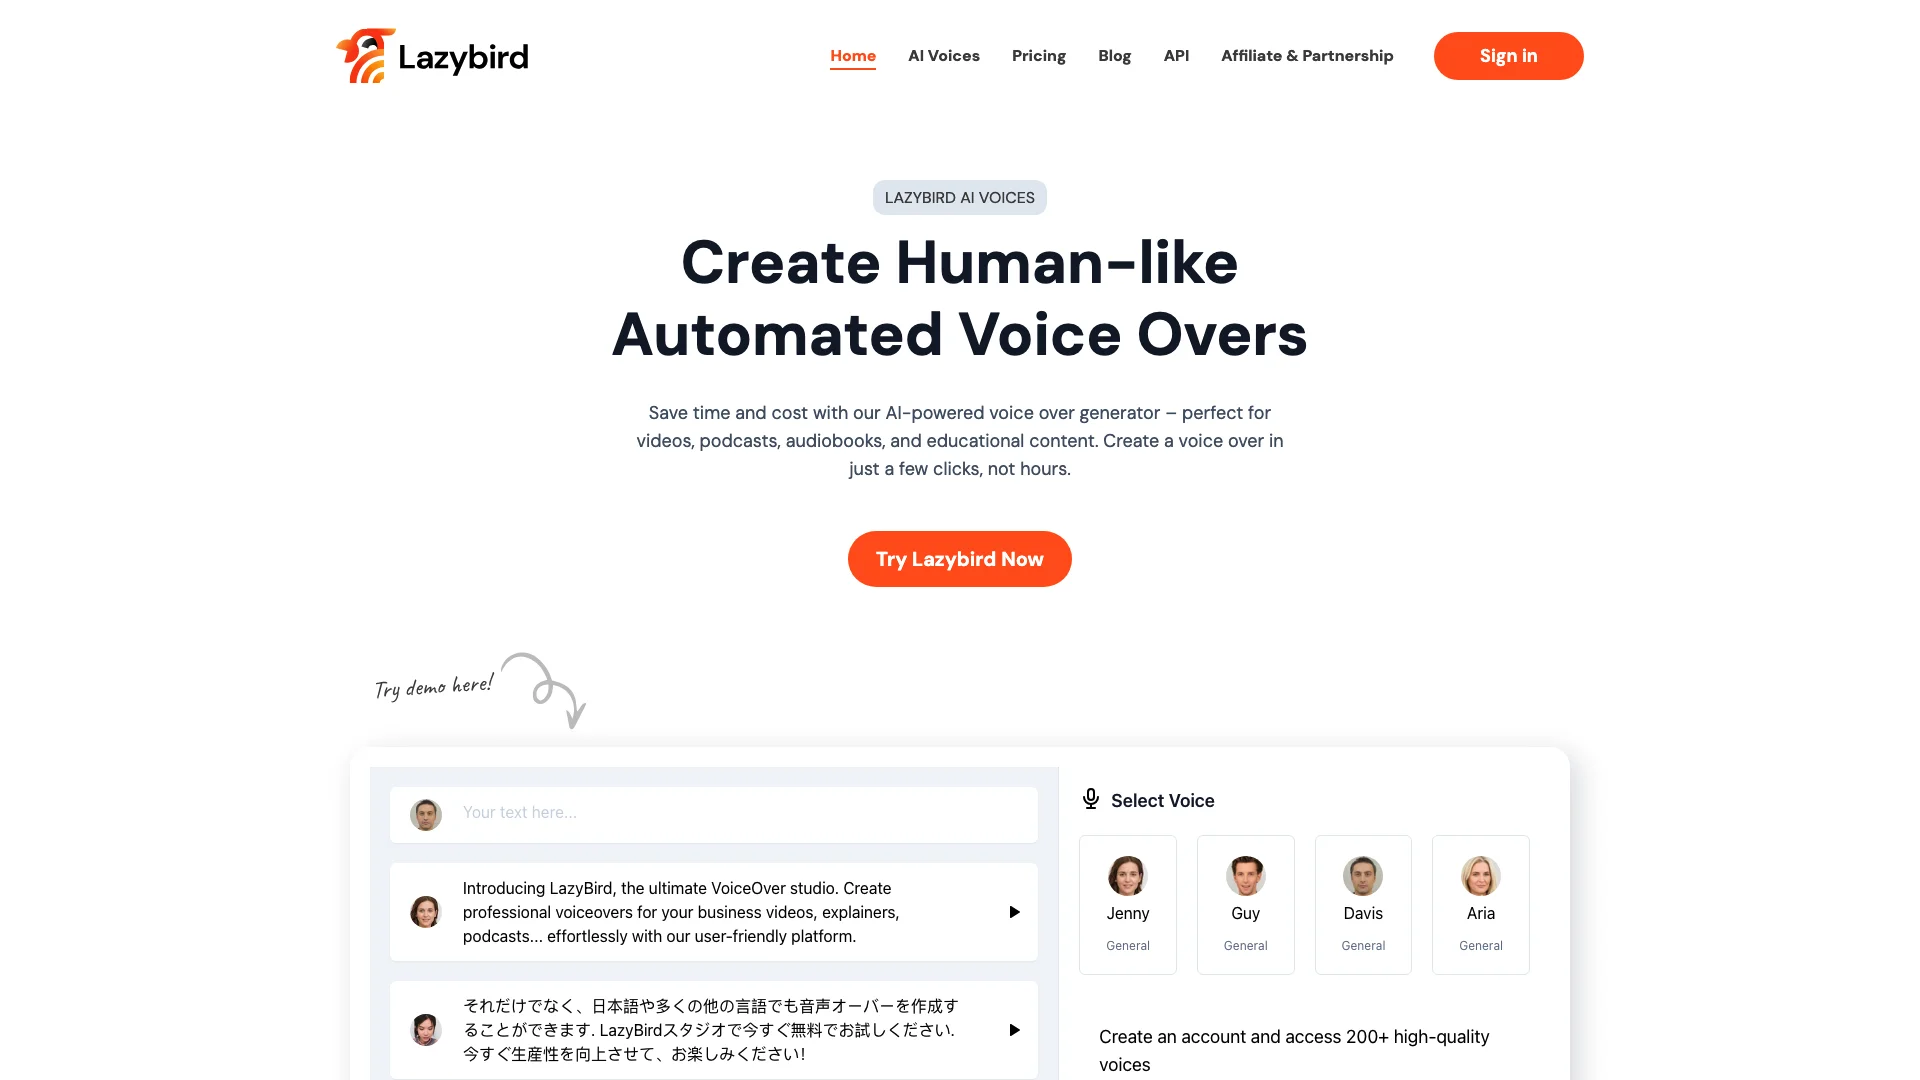Select Davis General voice radio option
Image resolution: width=1920 pixels, height=1080 pixels.
point(1362,903)
